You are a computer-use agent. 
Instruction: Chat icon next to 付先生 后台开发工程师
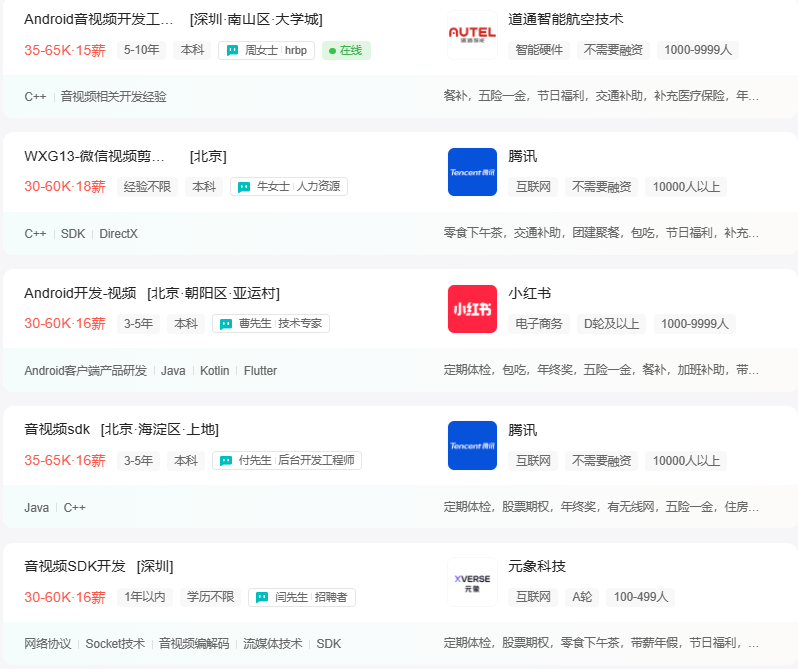(x=226, y=460)
